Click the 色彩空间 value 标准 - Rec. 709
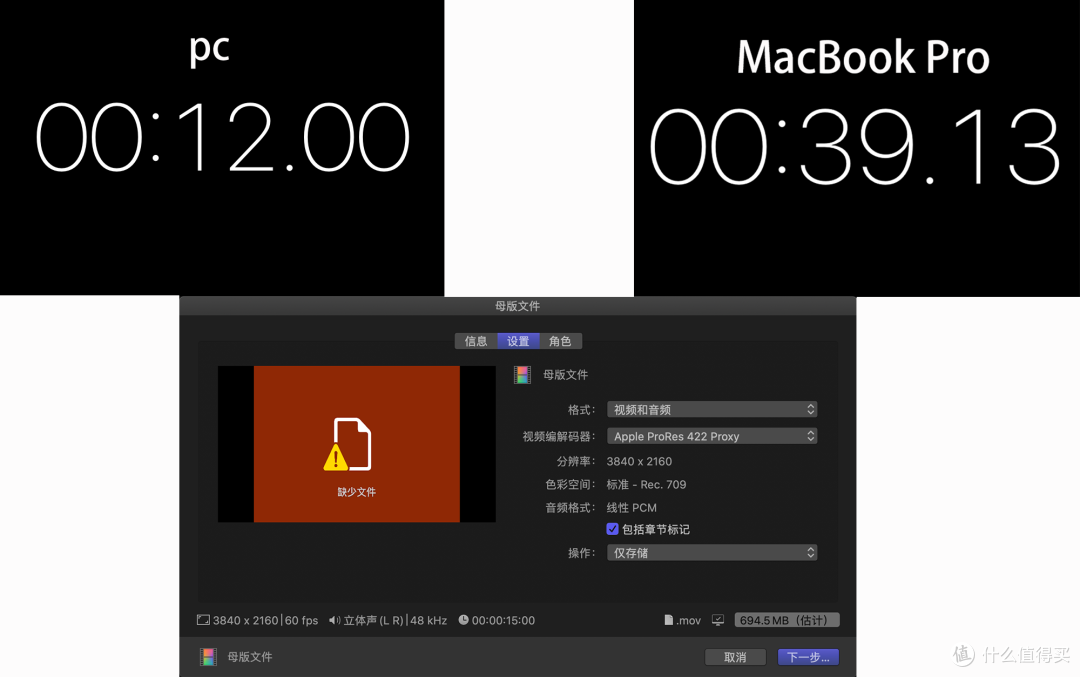This screenshot has width=1080, height=677. [x=646, y=485]
